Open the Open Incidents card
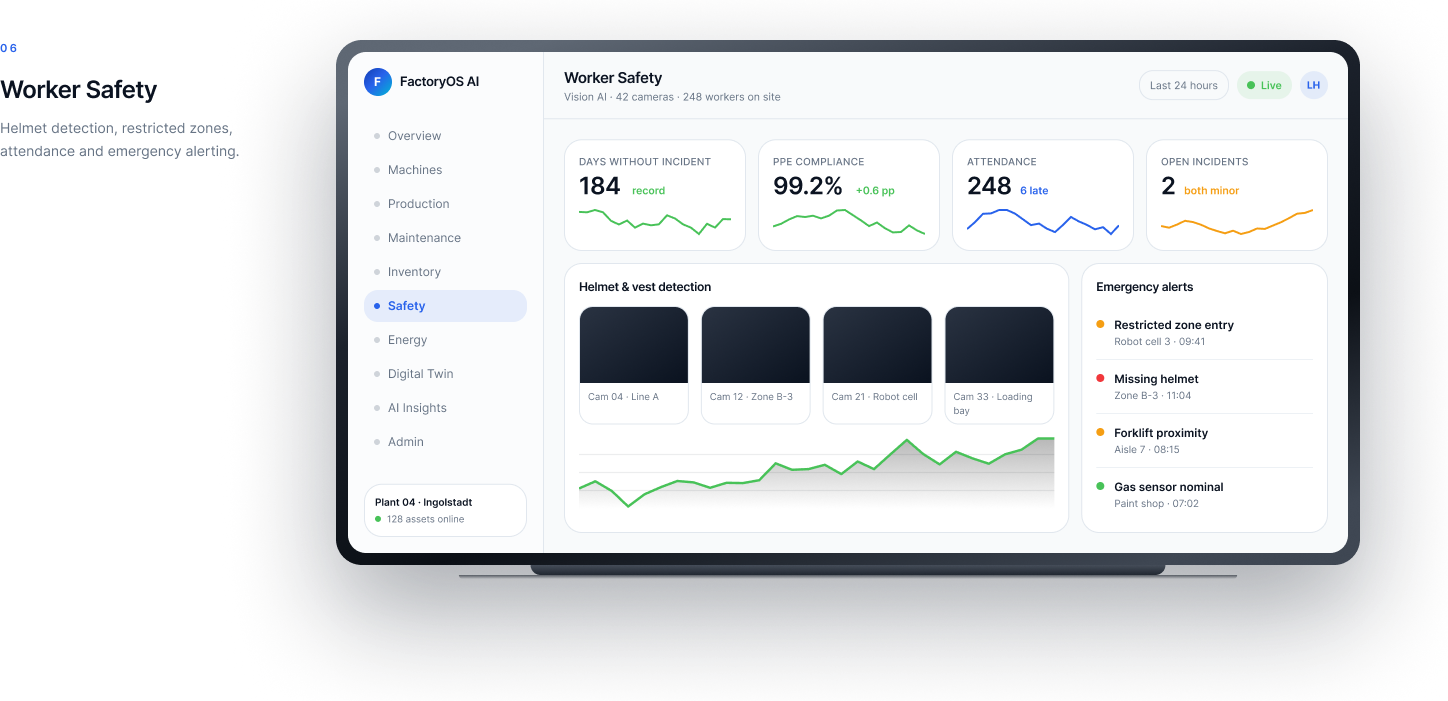 [x=1237, y=195]
